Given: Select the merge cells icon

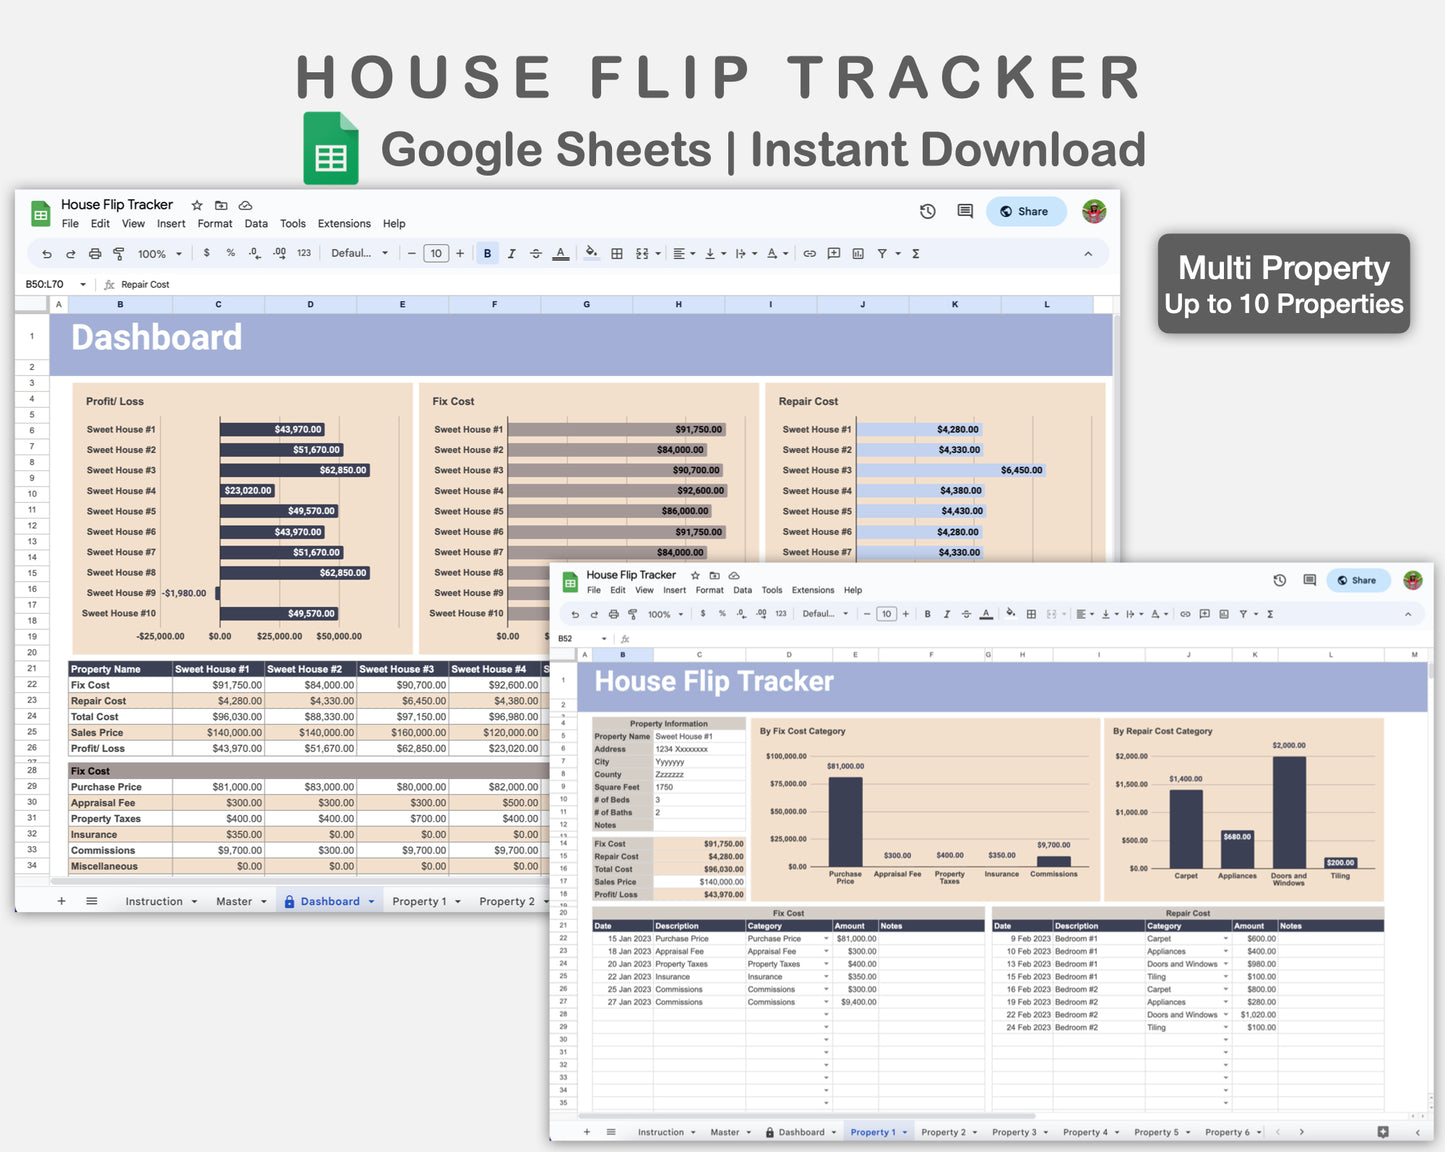Looking at the screenshot, I should pos(641,253).
